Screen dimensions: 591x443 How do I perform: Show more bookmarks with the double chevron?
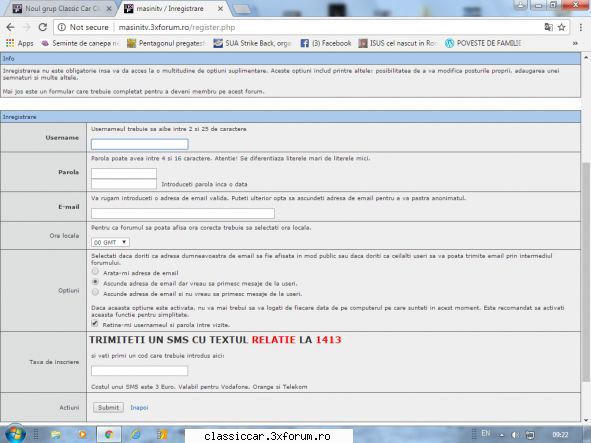tap(575, 43)
